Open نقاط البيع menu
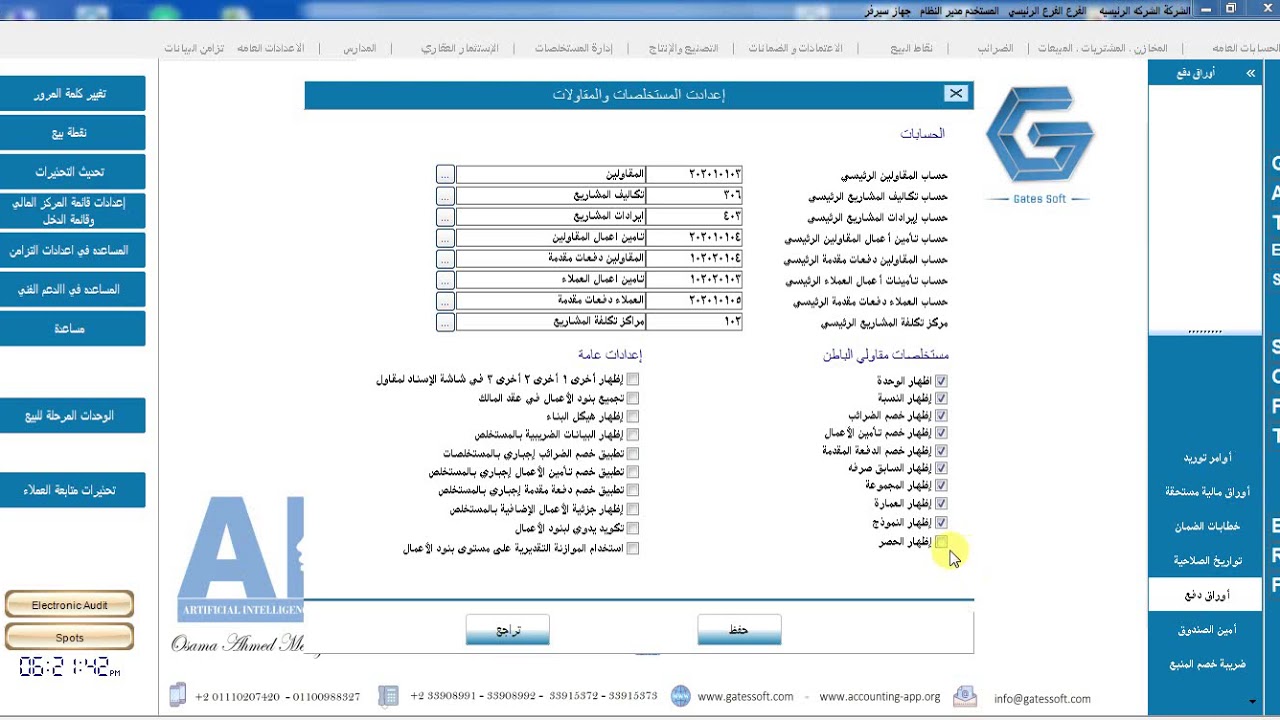Screen dimensions: 1280x720 click(912, 48)
